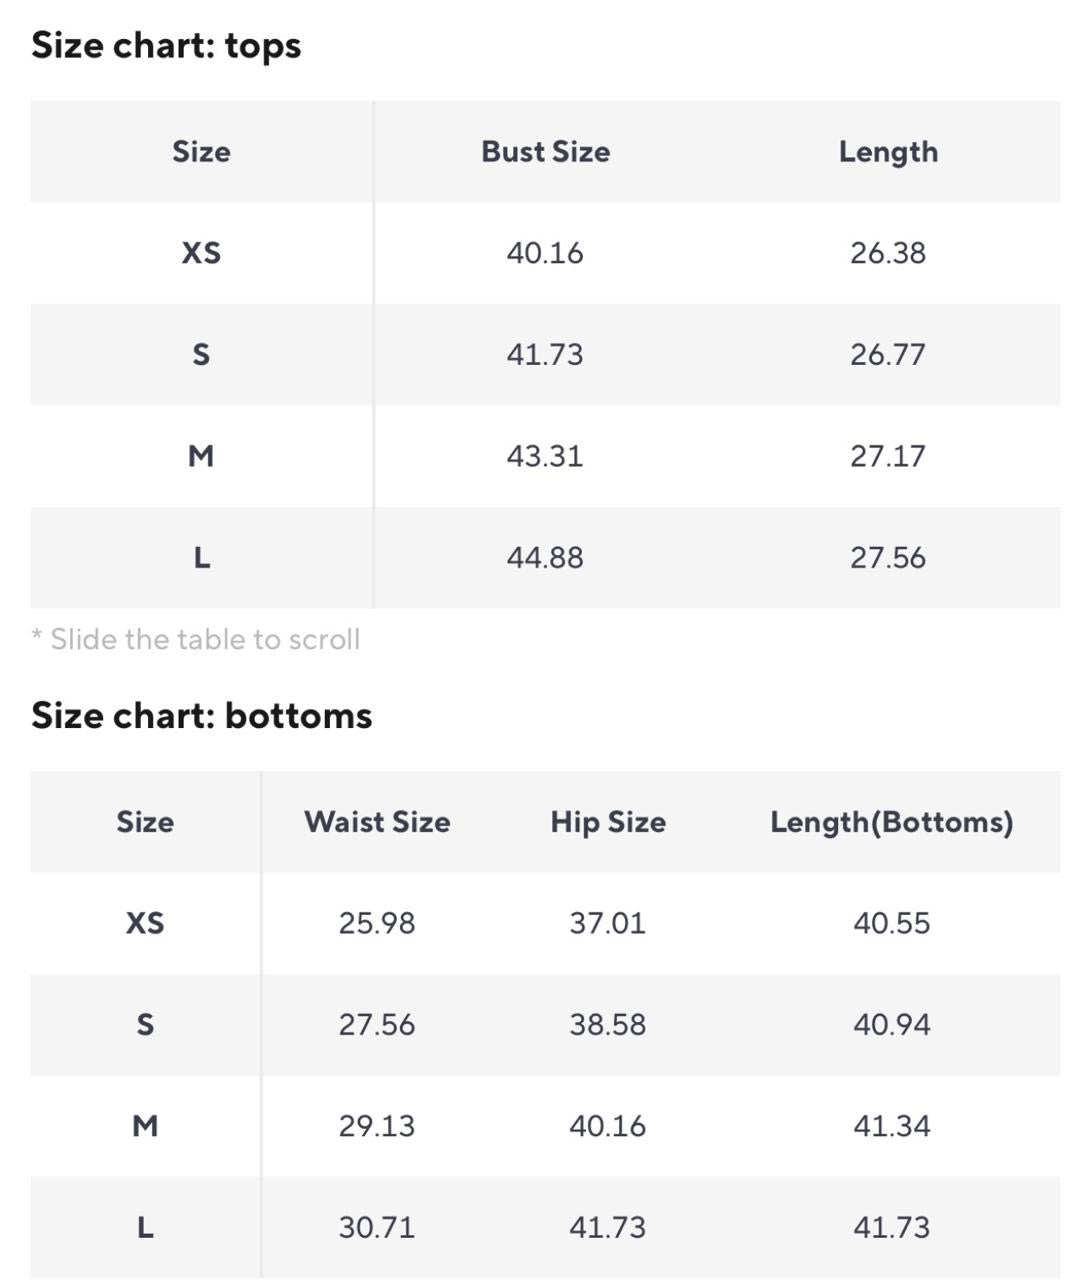Select bottoms length value 41.34

point(892,1126)
